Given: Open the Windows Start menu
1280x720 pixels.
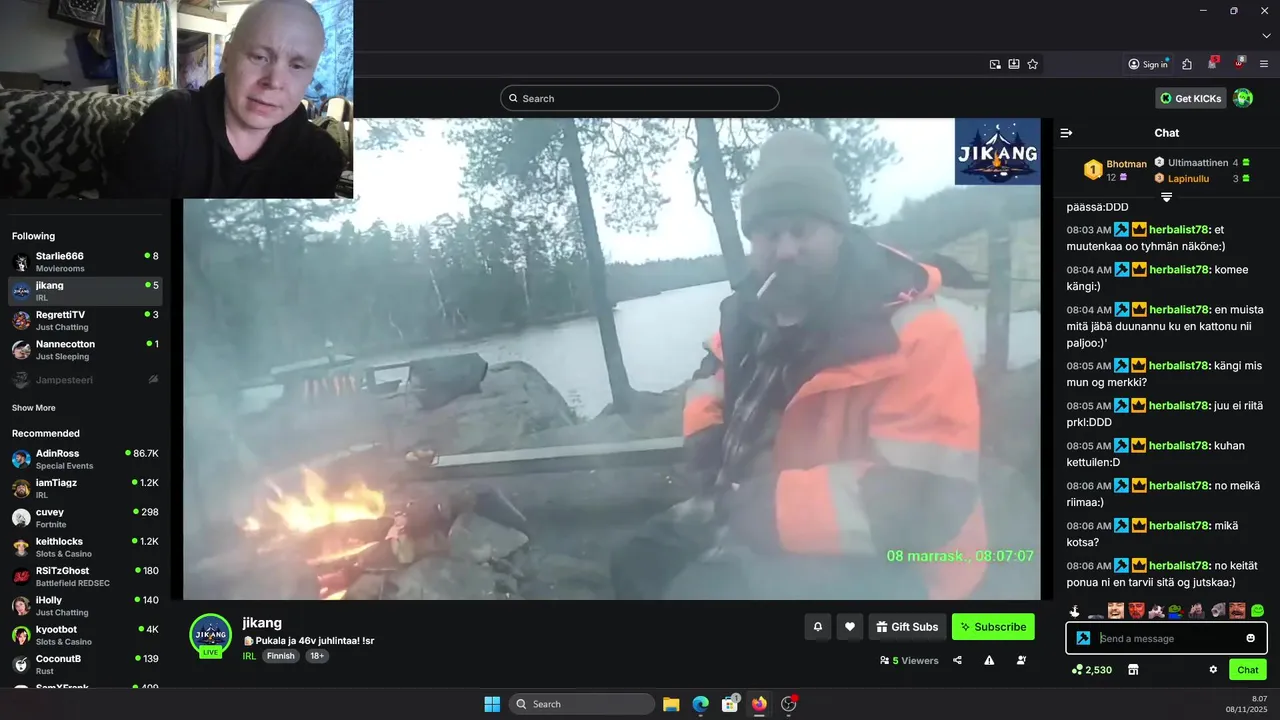Looking at the screenshot, I should 492,704.
